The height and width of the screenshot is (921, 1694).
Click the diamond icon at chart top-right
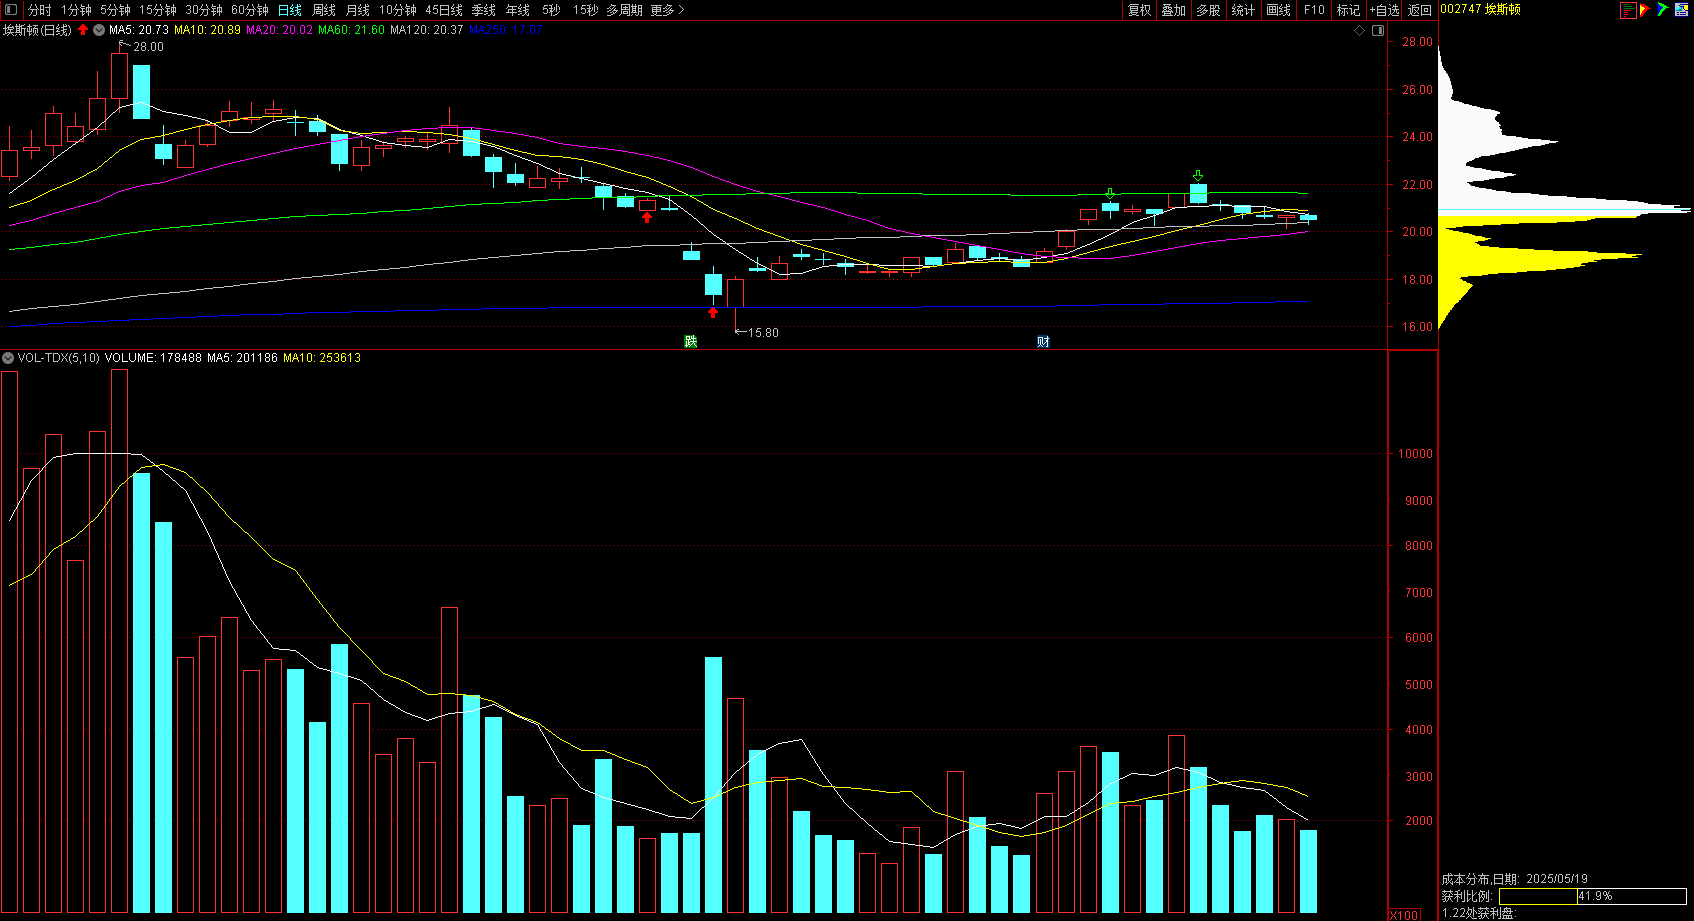(1359, 31)
